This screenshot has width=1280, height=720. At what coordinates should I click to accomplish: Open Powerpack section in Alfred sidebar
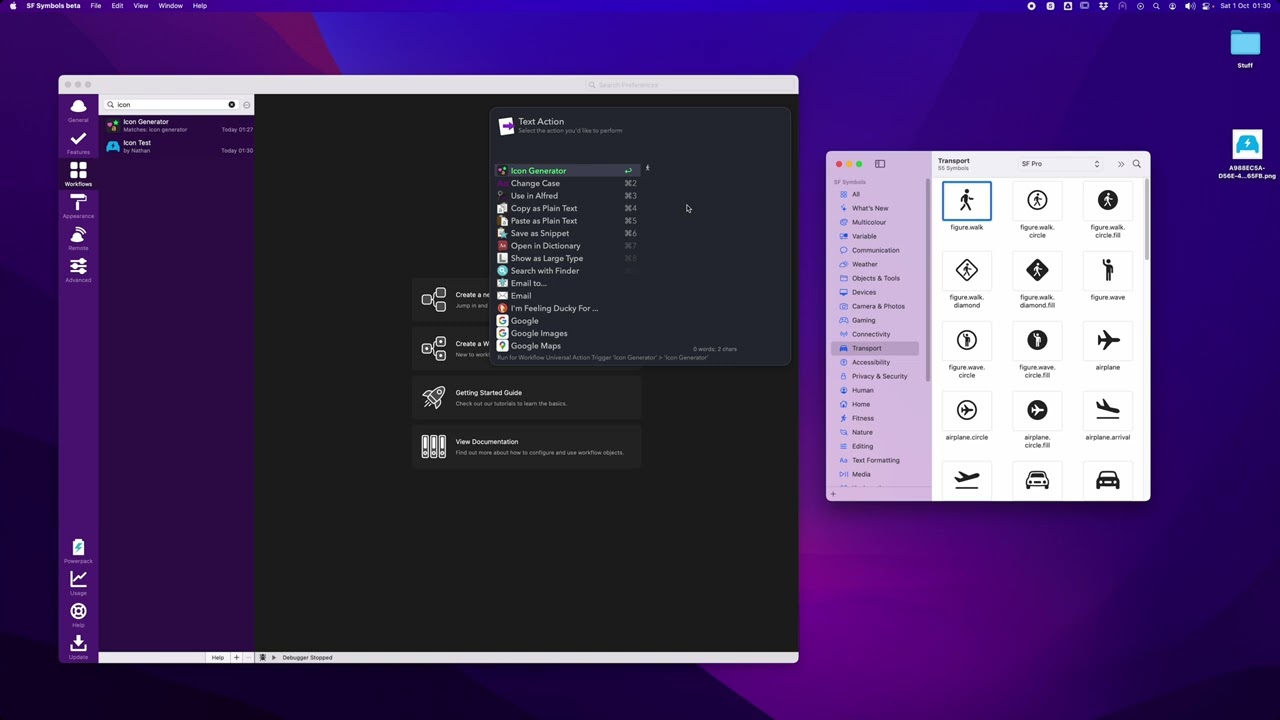[x=78, y=551]
